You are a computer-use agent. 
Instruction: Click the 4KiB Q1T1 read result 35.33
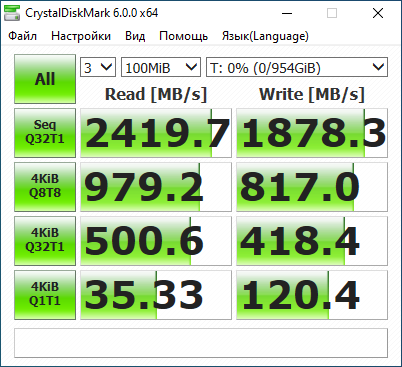click(156, 295)
